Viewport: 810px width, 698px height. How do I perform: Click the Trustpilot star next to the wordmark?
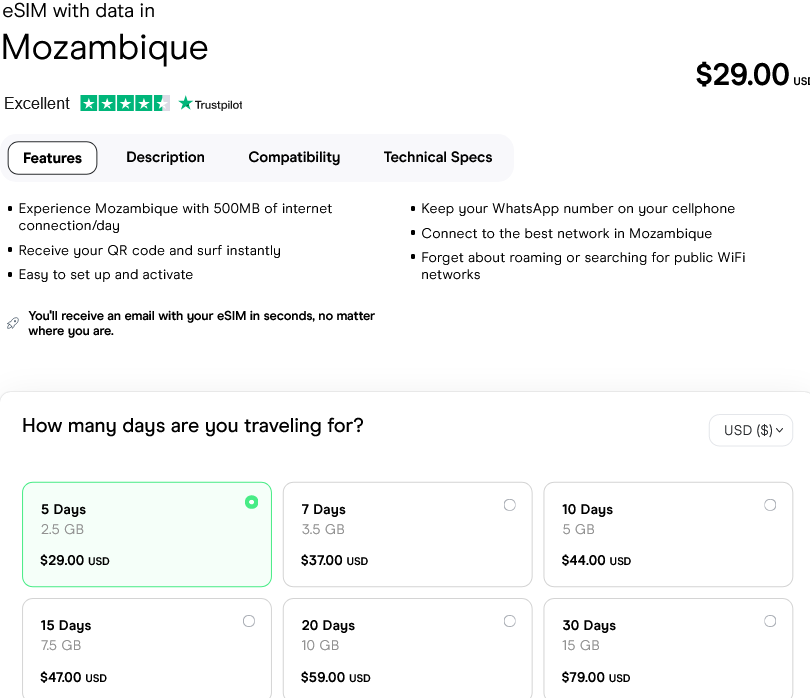pyautogui.click(x=186, y=103)
